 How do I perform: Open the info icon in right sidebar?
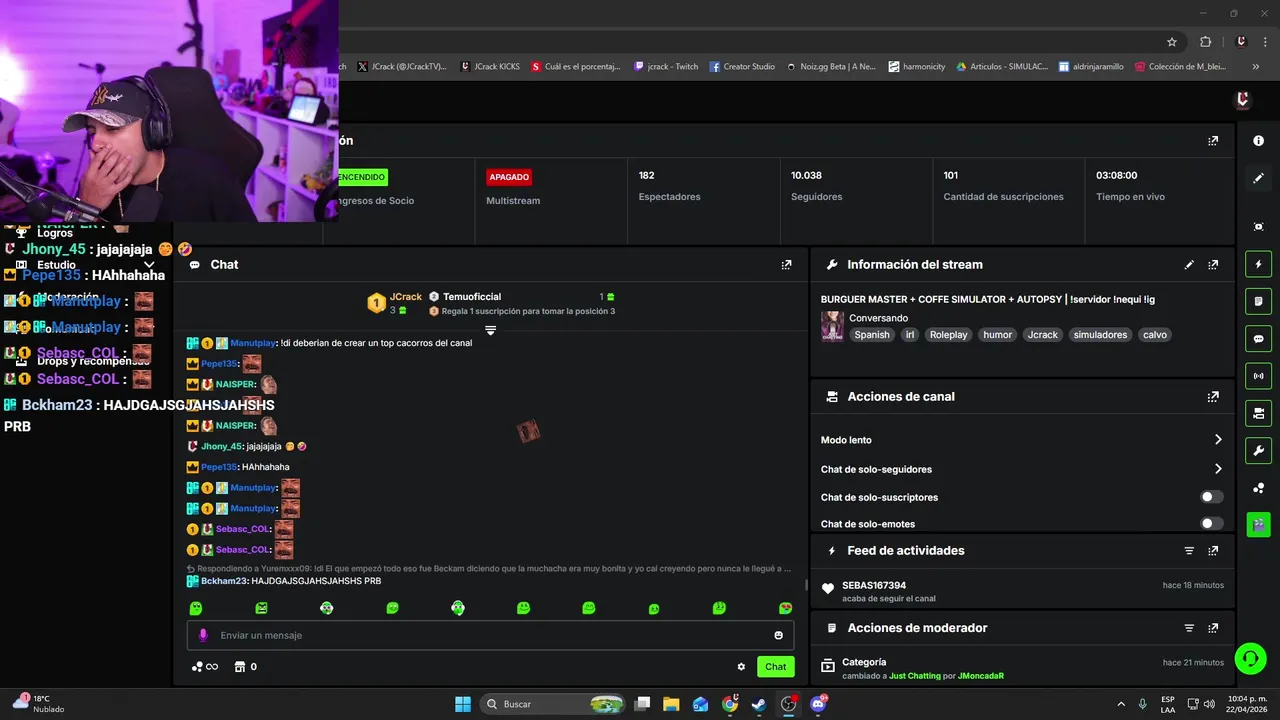[1258, 141]
